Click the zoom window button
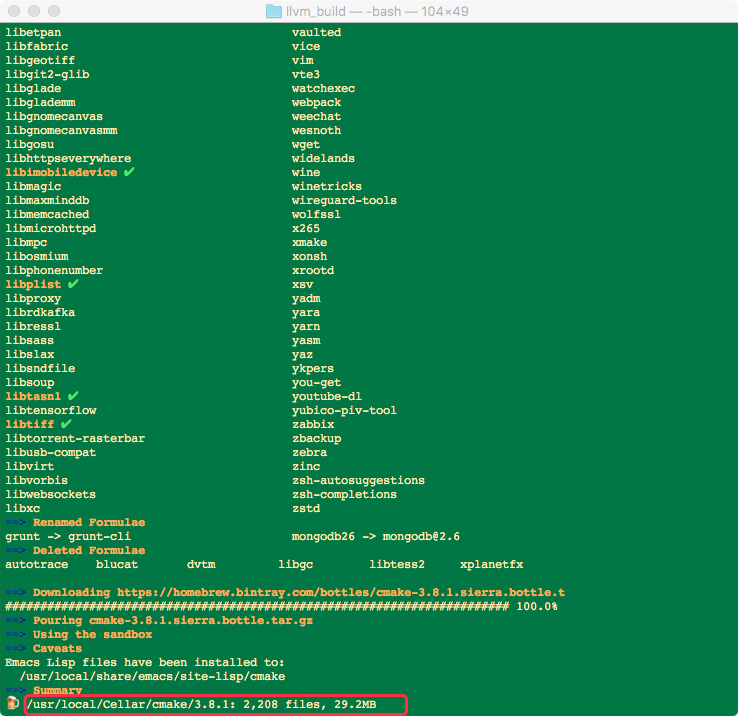Screen dimensions: 738x716 (54, 11)
